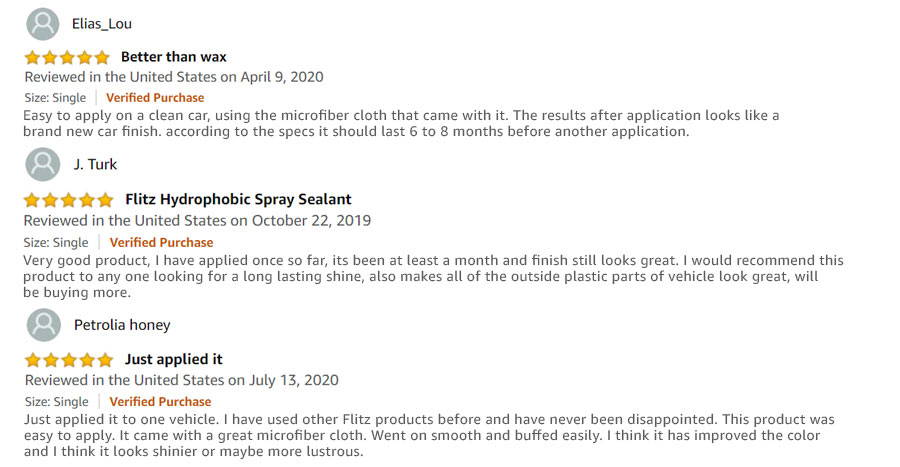Click 'Size: Single' in the July 13 review
The image size is (900, 467).
click(56, 402)
